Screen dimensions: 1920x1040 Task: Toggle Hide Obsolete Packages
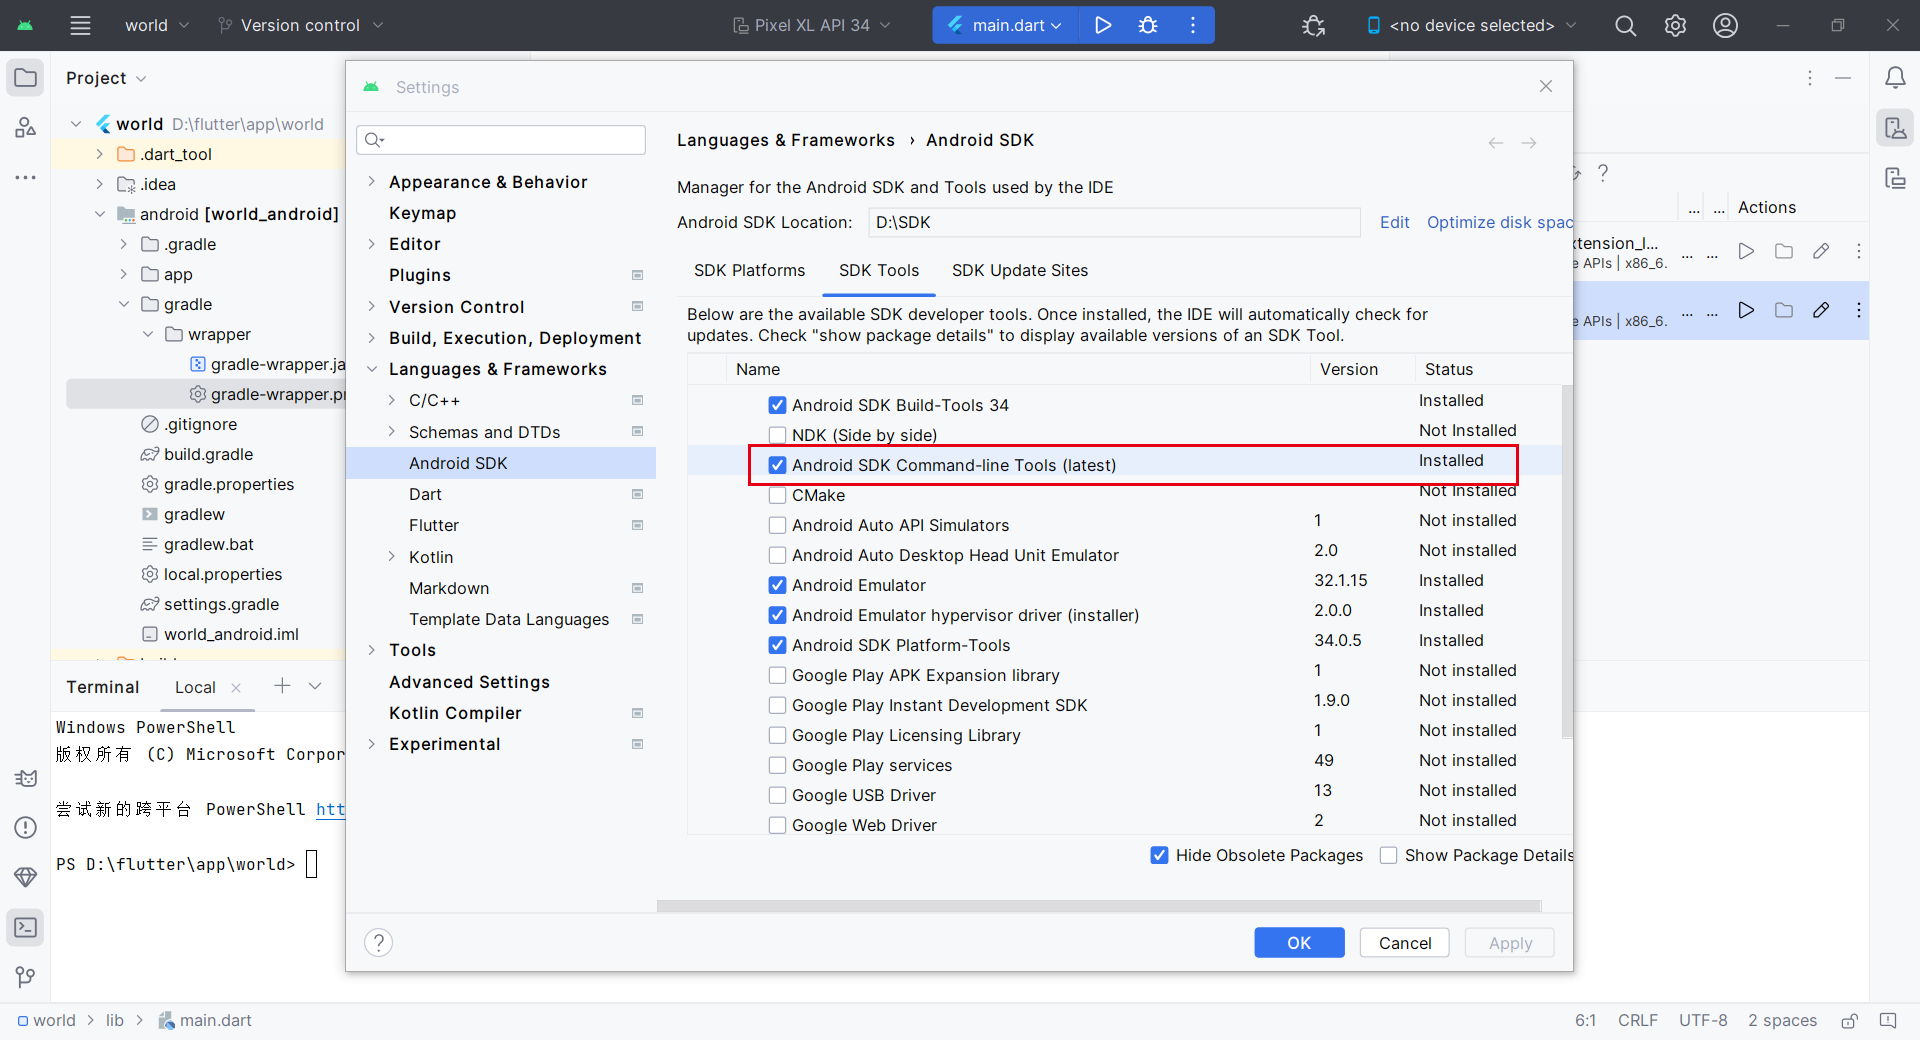(x=1160, y=855)
